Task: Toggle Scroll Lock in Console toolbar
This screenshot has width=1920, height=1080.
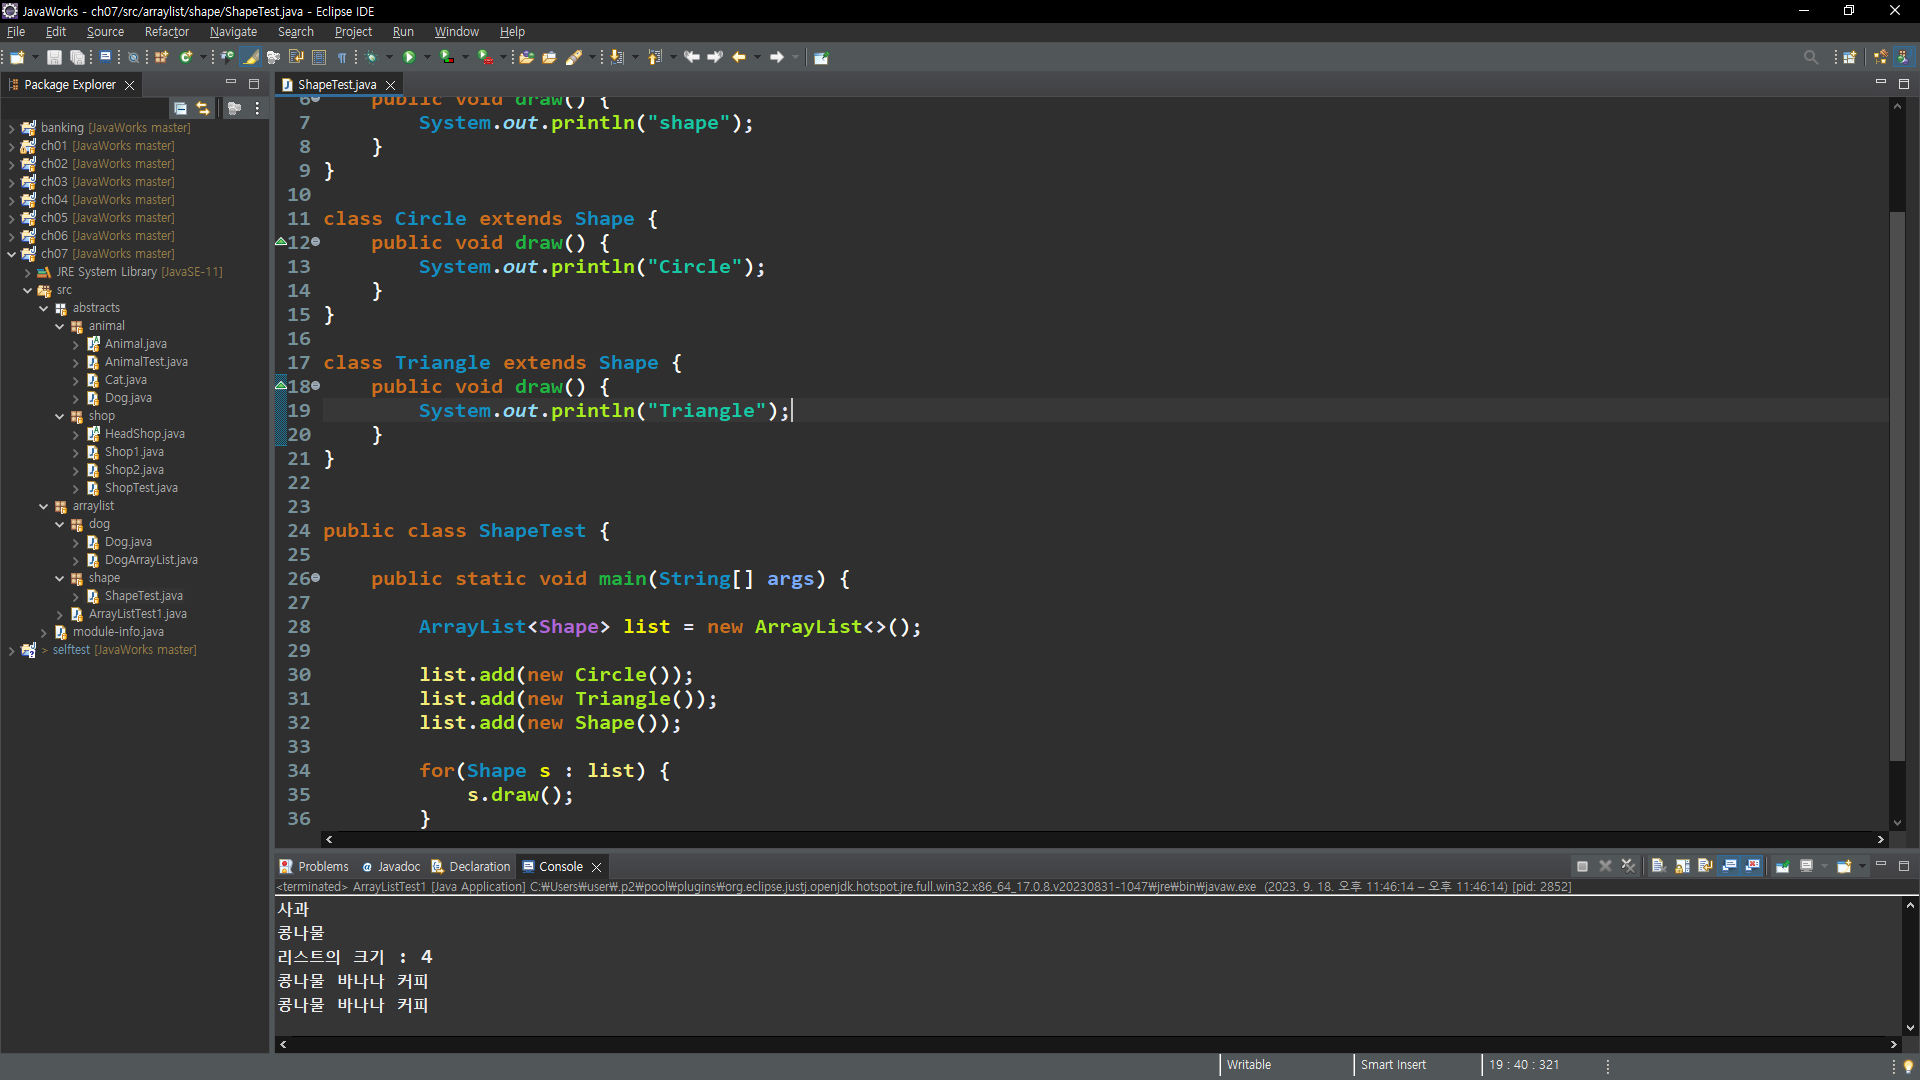Action: point(1682,866)
